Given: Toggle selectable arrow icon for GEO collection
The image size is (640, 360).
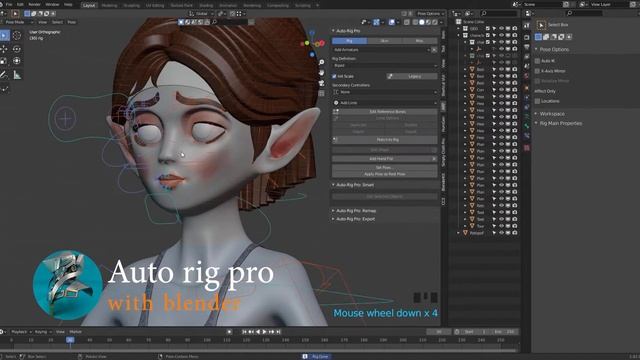Looking at the screenshot, I should (x=494, y=29).
